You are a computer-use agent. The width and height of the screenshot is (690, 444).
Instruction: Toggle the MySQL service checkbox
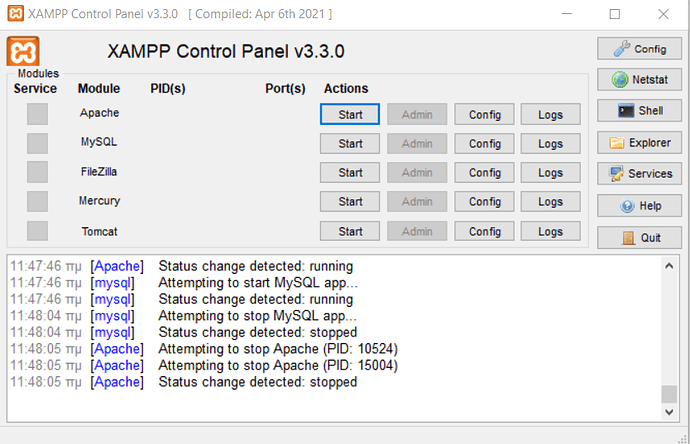[x=37, y=143]
